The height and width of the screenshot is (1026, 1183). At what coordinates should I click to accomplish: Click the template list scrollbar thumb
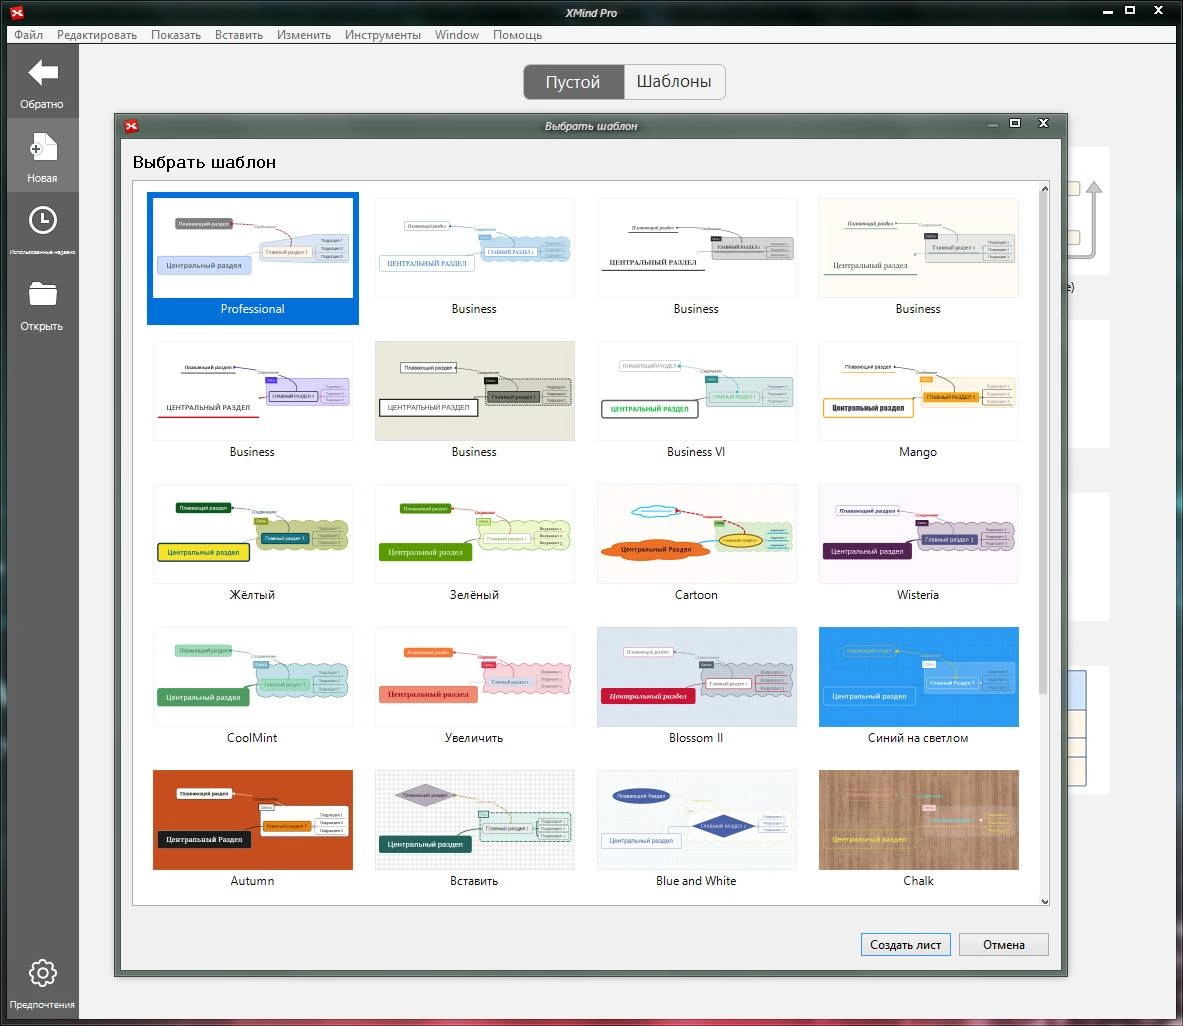[x=1045, y=444]
